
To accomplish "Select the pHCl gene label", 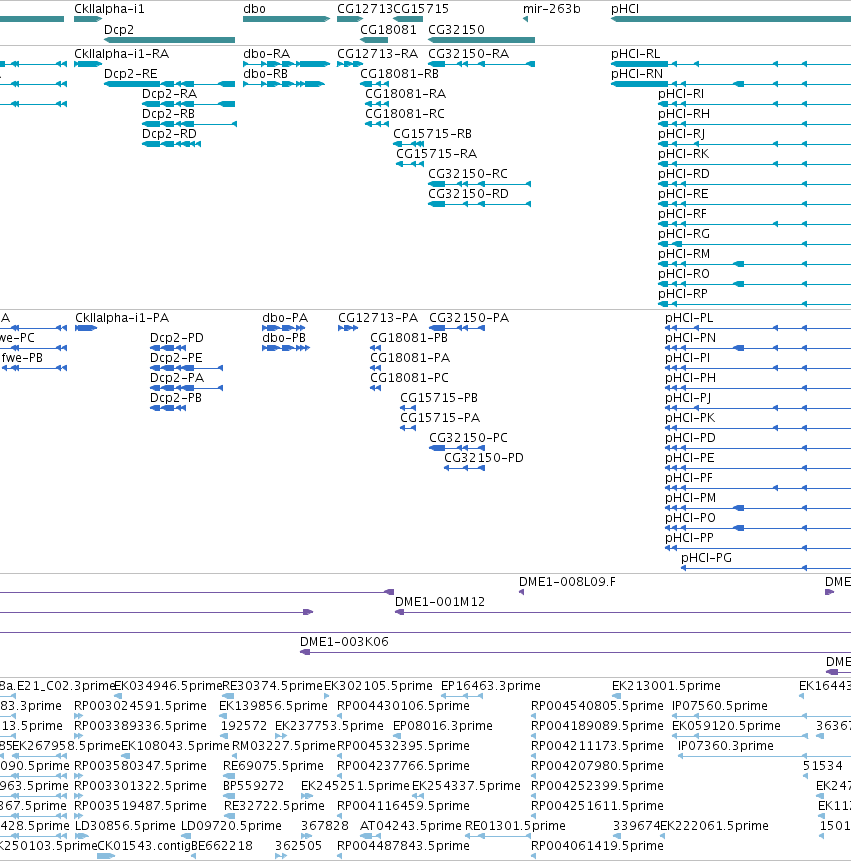I will 625,9.
